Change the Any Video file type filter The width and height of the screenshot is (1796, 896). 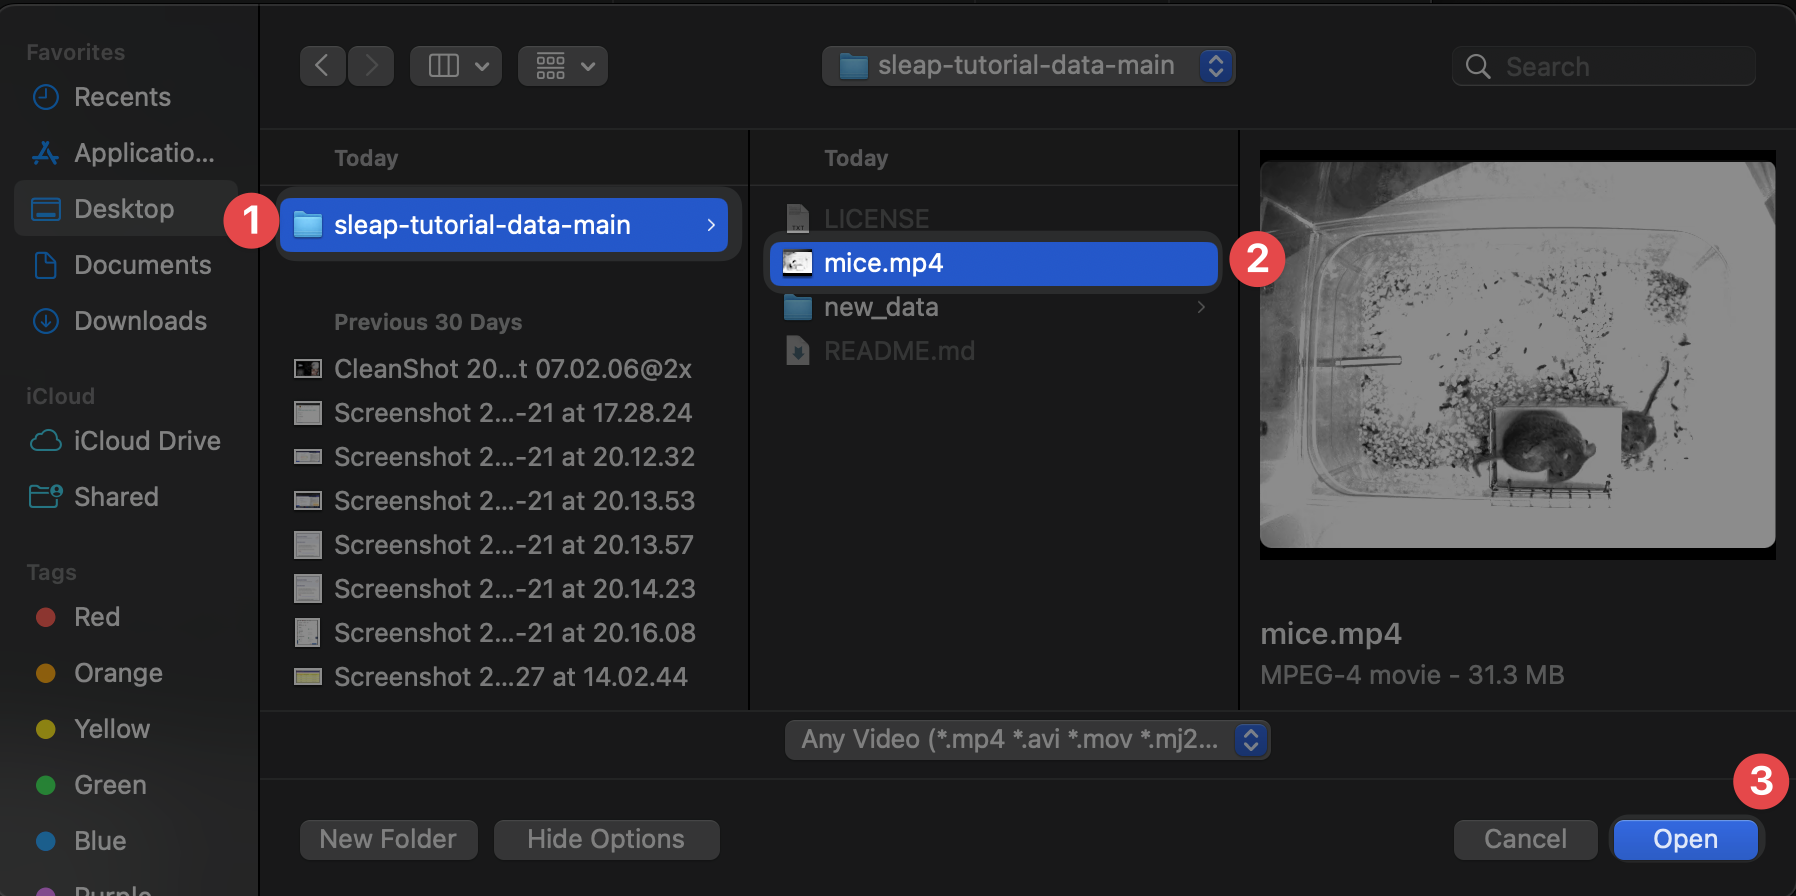(1027, 739)
